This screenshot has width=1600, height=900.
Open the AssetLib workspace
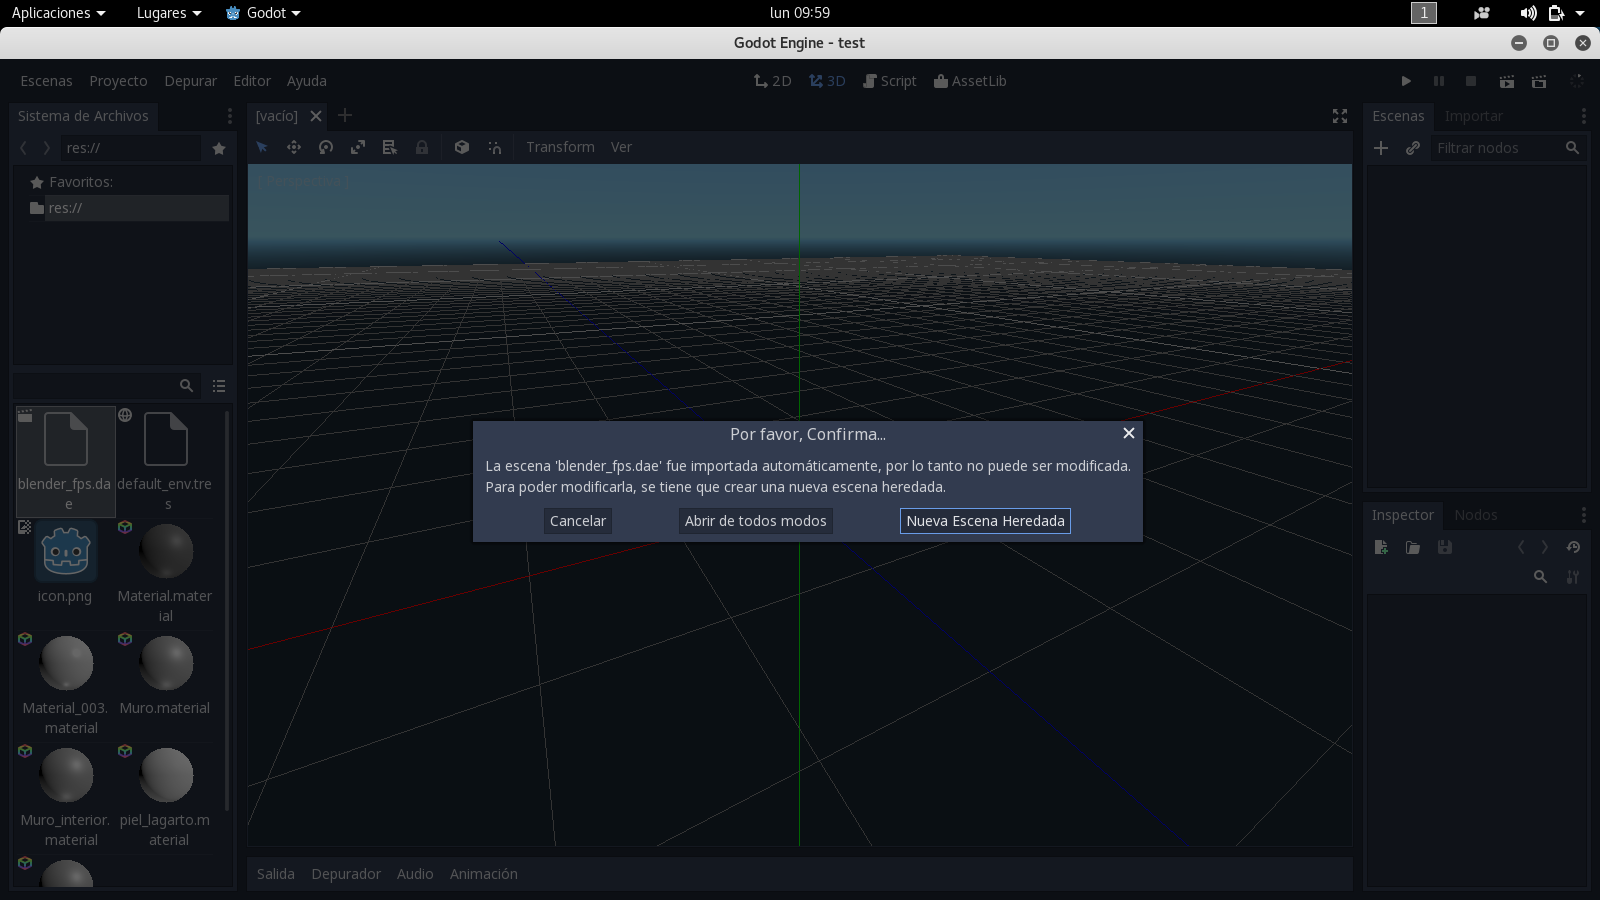pyautogui.click(x=970, y=81)
